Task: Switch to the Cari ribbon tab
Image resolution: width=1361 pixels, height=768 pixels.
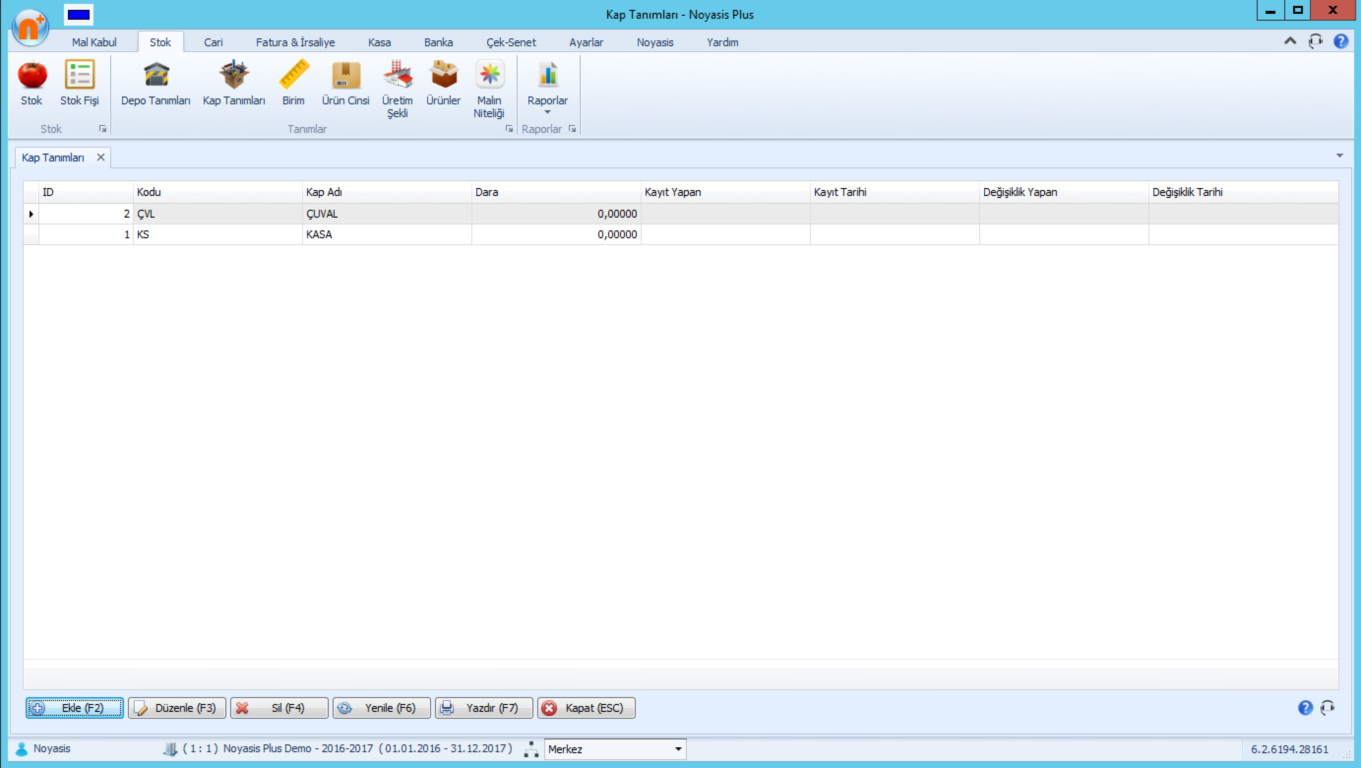Action: (x=213, y=43)
